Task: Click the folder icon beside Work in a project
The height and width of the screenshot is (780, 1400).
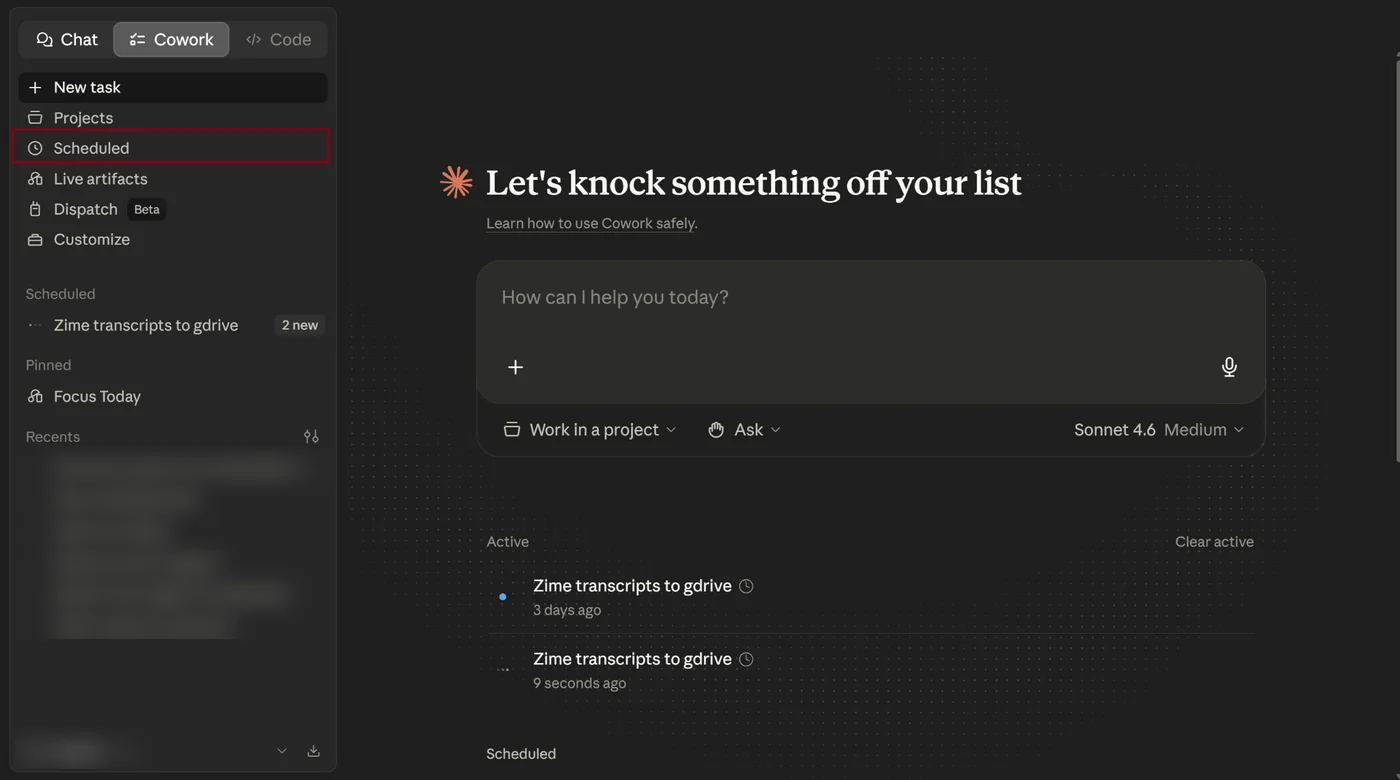Action: (512, 429)
